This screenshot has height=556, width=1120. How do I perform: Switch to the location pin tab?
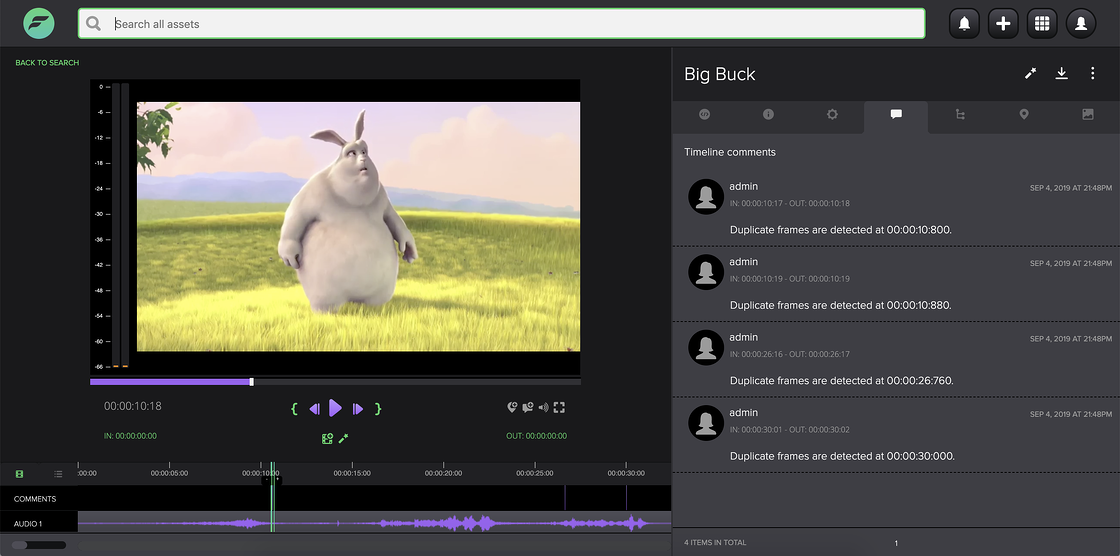click(x=1024, y=115)
